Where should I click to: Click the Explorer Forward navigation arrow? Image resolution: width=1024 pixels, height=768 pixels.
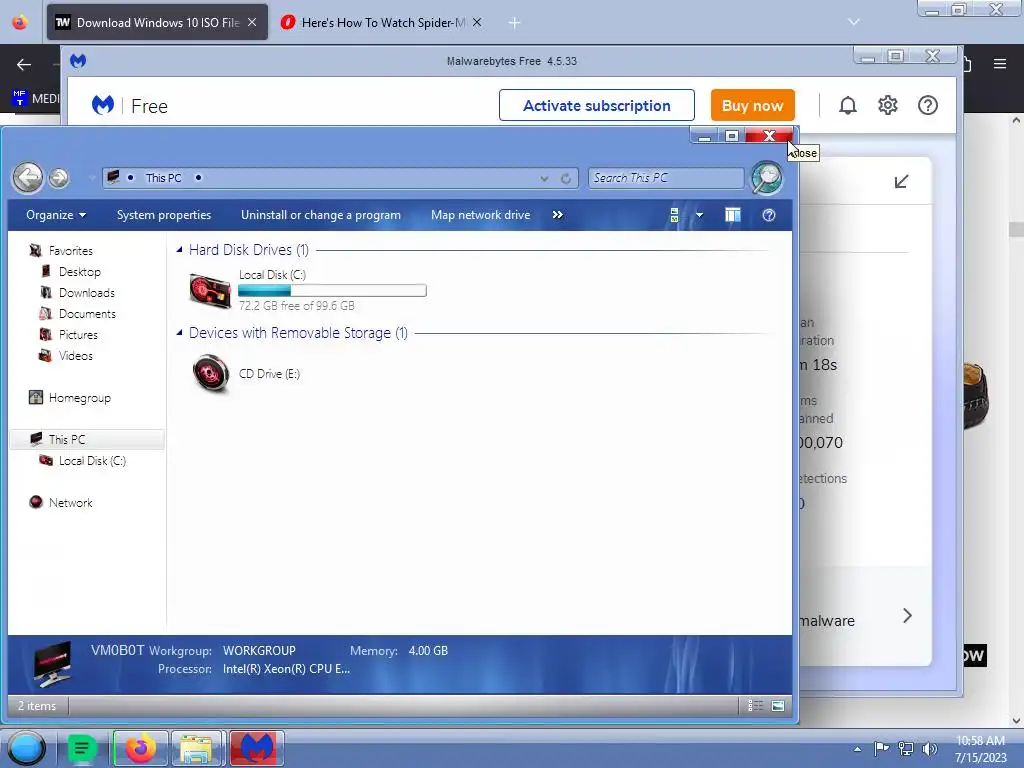pyautogui.click(x=59, y=178)
